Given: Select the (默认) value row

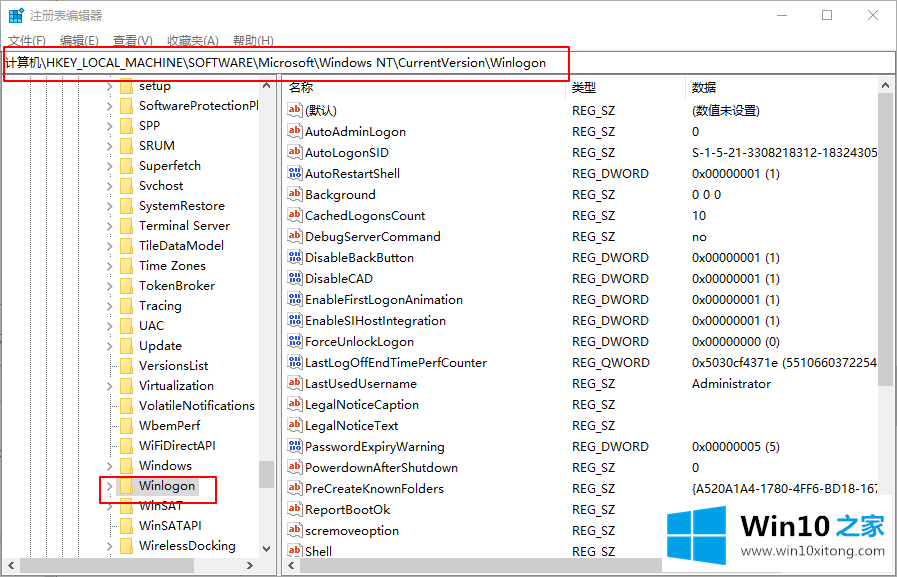Looking at the screenshot, I should (320, 110).
